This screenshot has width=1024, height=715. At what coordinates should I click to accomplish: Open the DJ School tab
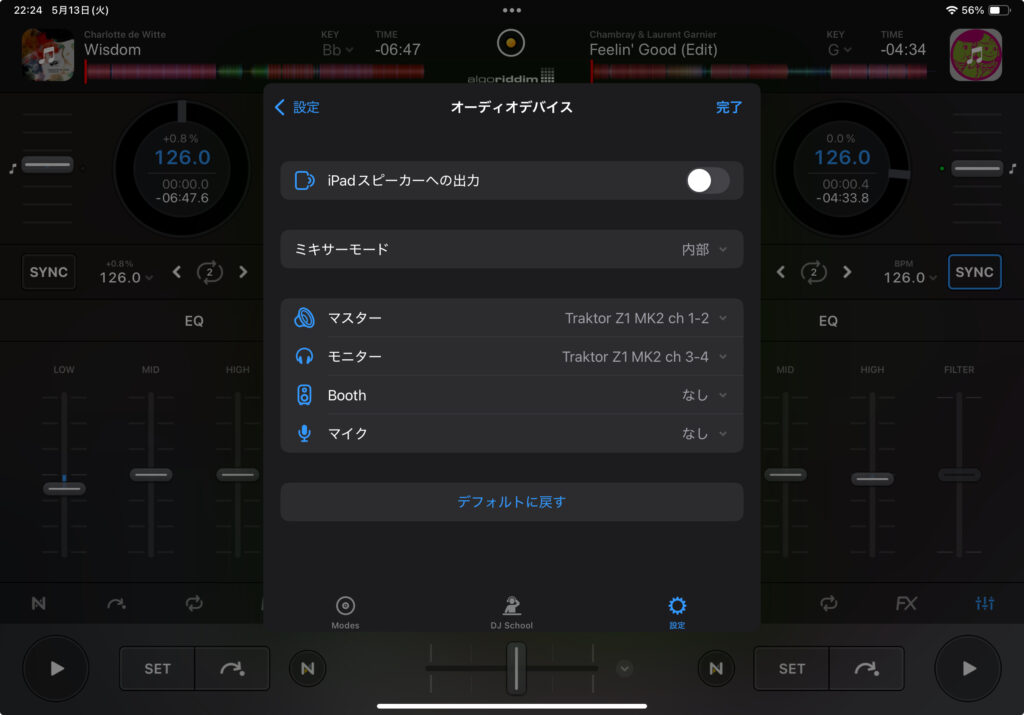pyautogui.click(x=511, y=612)
